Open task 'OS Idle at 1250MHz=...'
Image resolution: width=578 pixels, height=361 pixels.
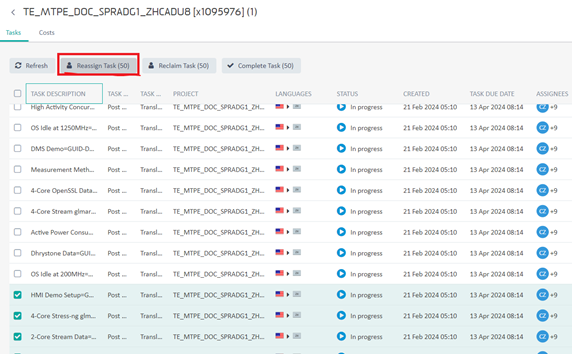click(x=64, y=128)
